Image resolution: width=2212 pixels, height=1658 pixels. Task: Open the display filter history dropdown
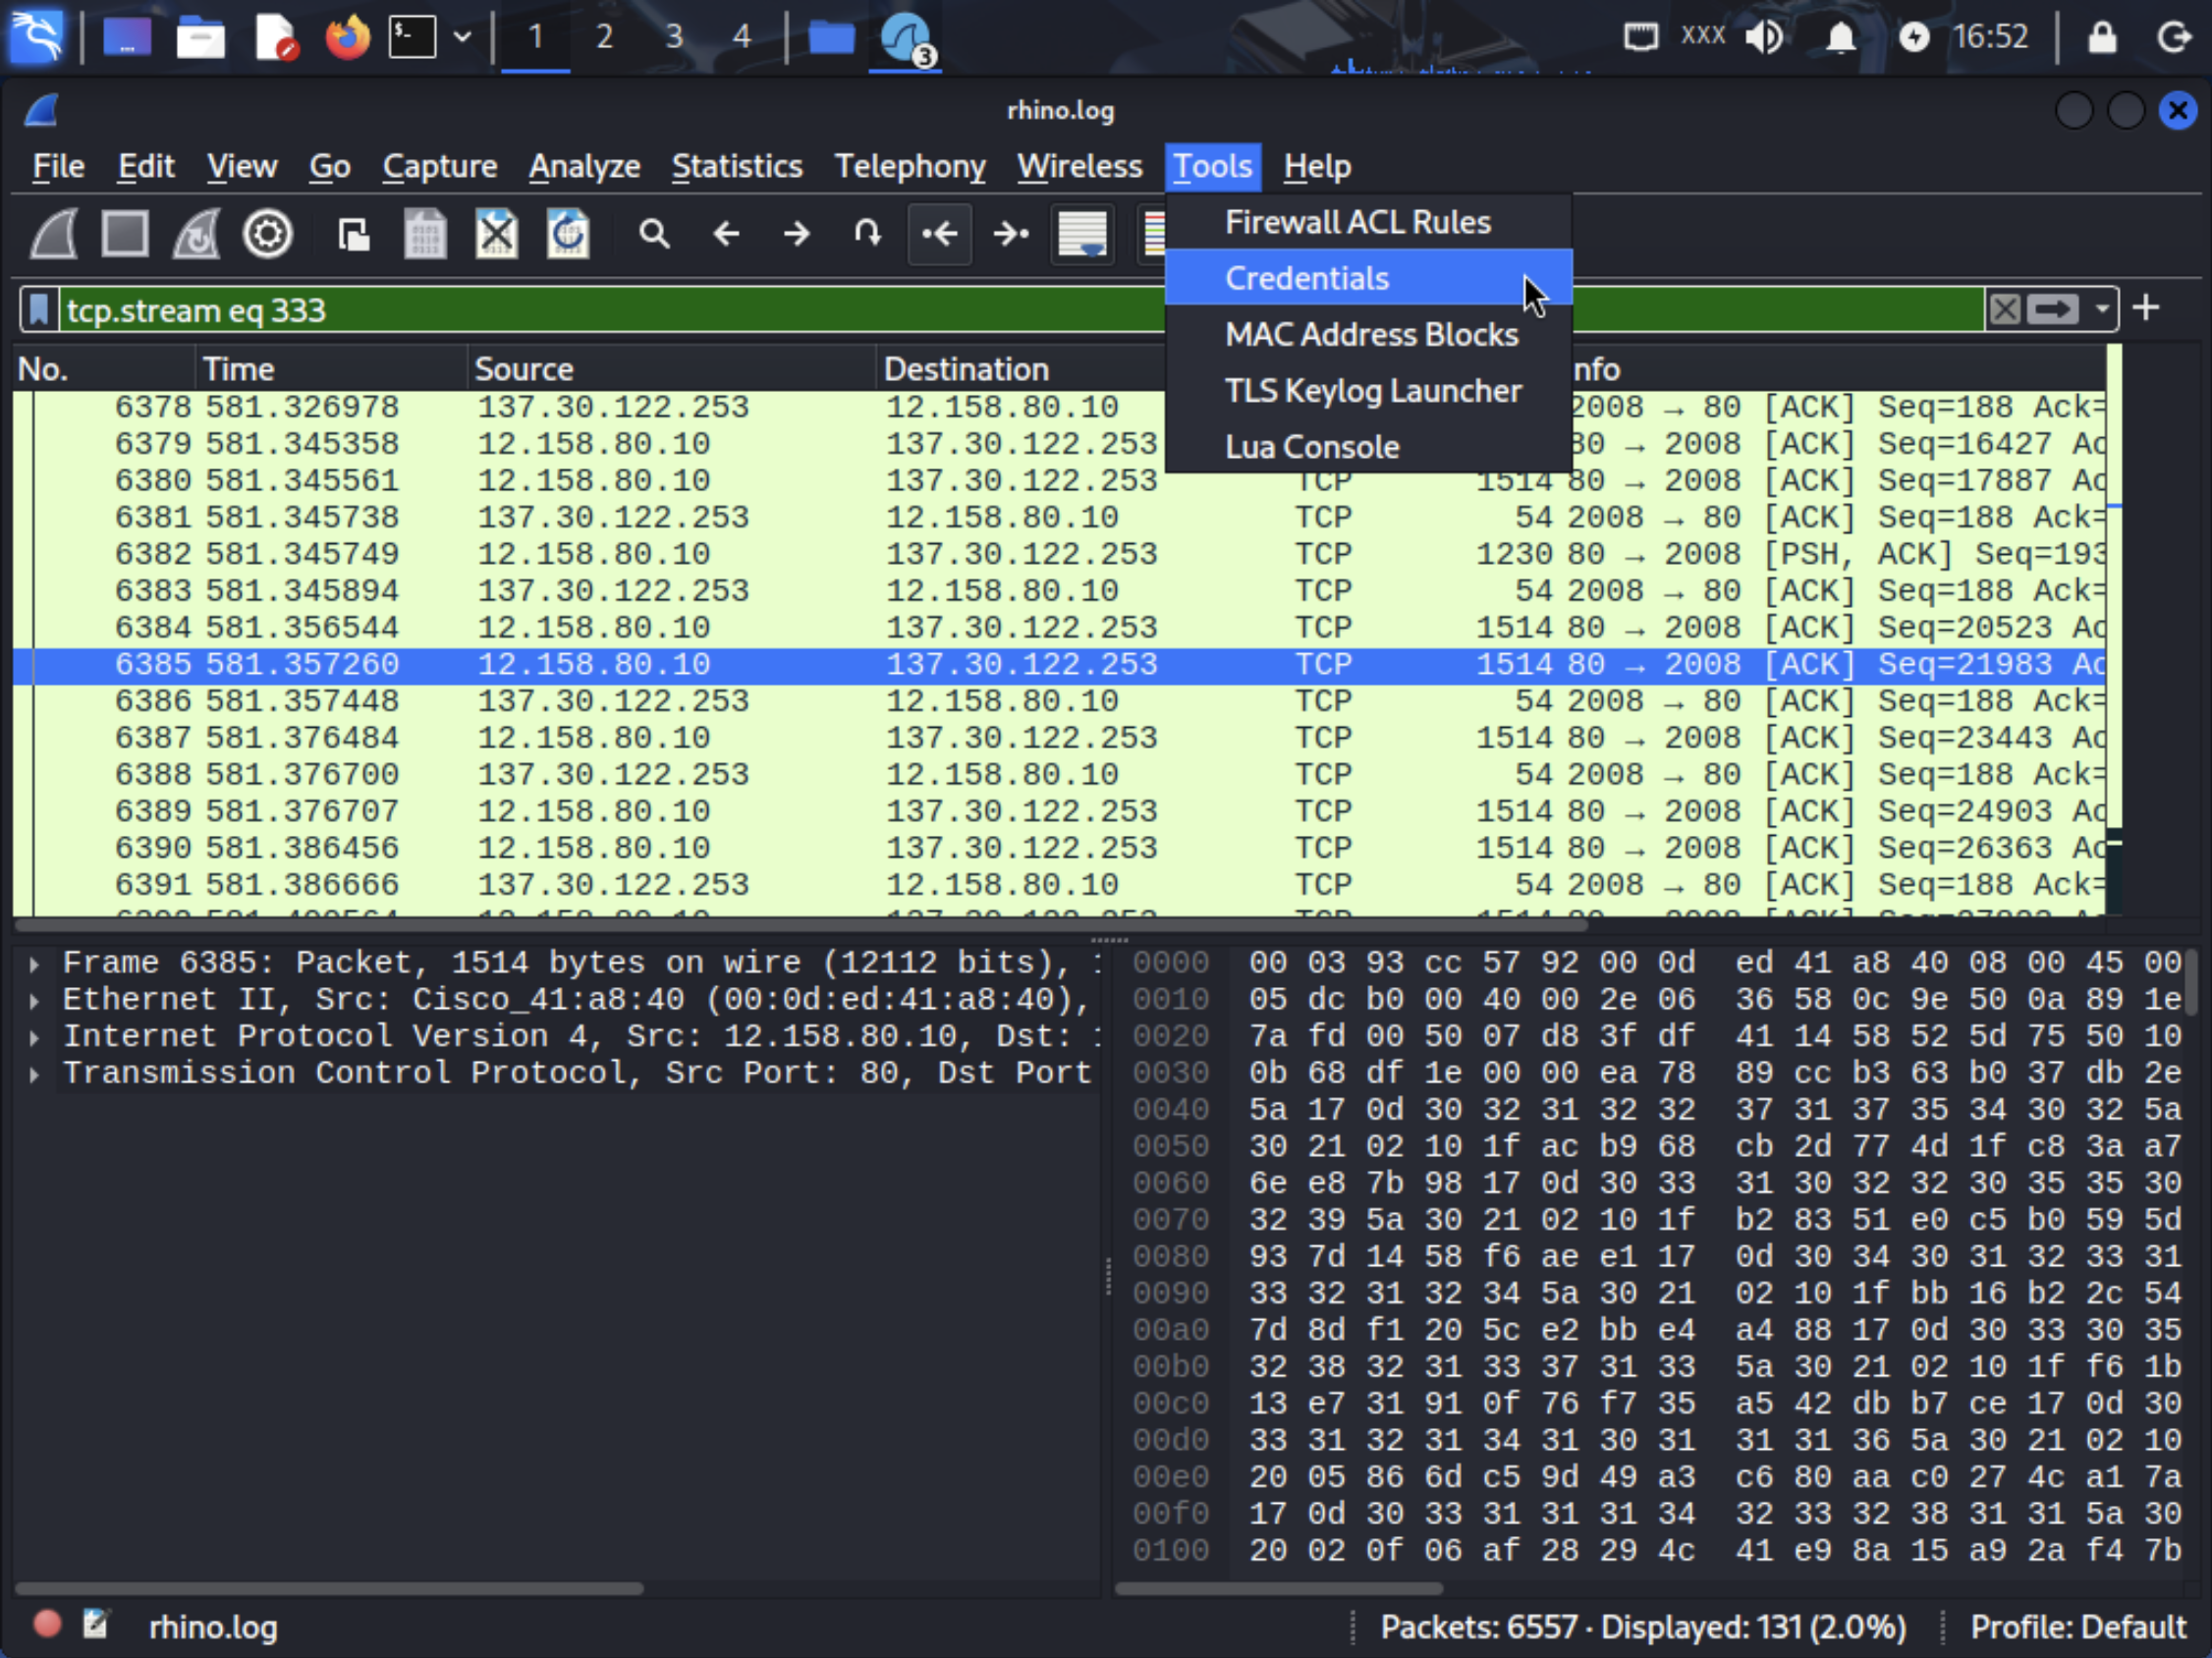2102,310
